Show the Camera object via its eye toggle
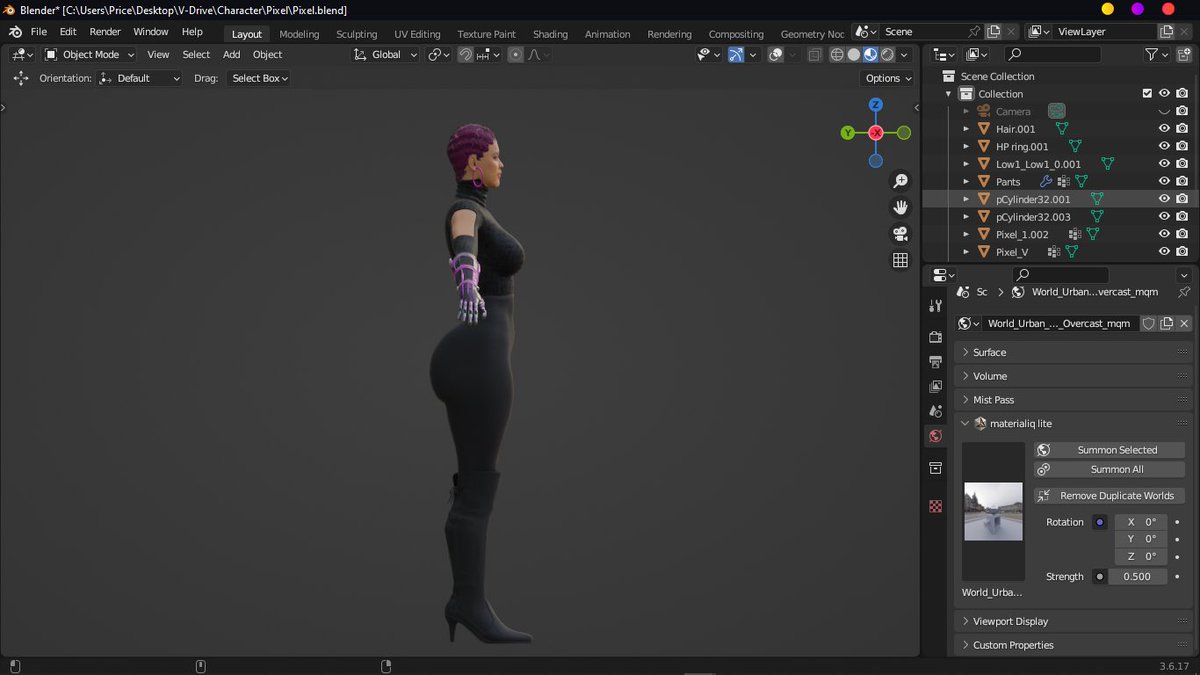Image resolution: width=1200 pixels, height=675 pixels. [x=1164, y=111]
